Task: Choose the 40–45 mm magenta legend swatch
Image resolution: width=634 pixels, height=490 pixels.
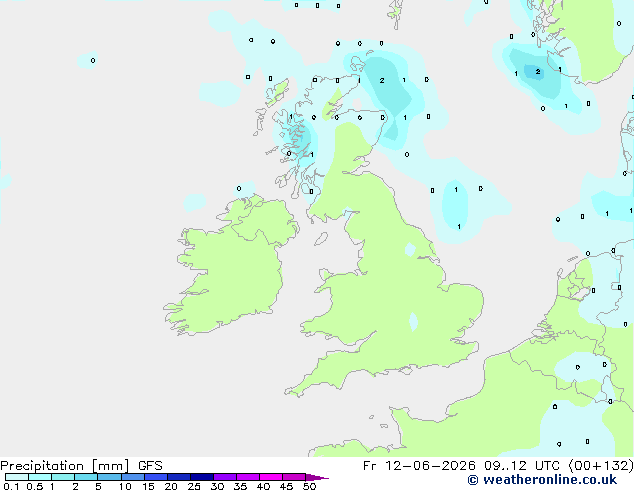Action: click(271, 477)
